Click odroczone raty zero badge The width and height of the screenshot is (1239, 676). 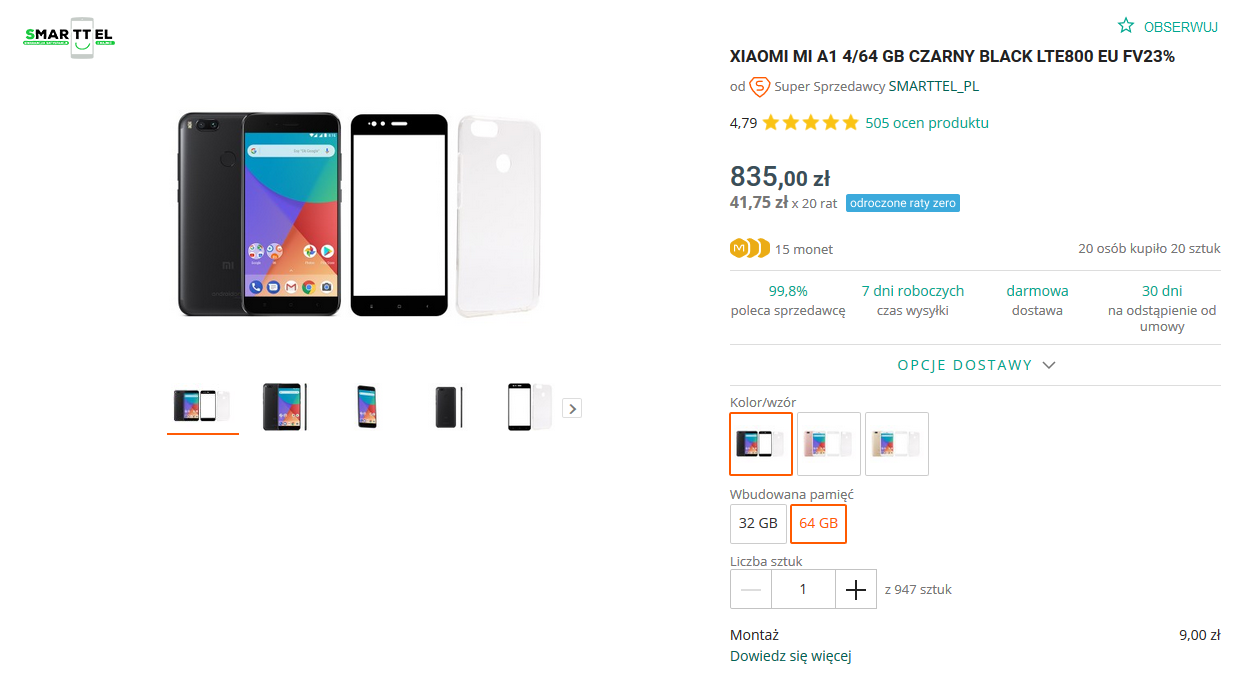point(903,203)
